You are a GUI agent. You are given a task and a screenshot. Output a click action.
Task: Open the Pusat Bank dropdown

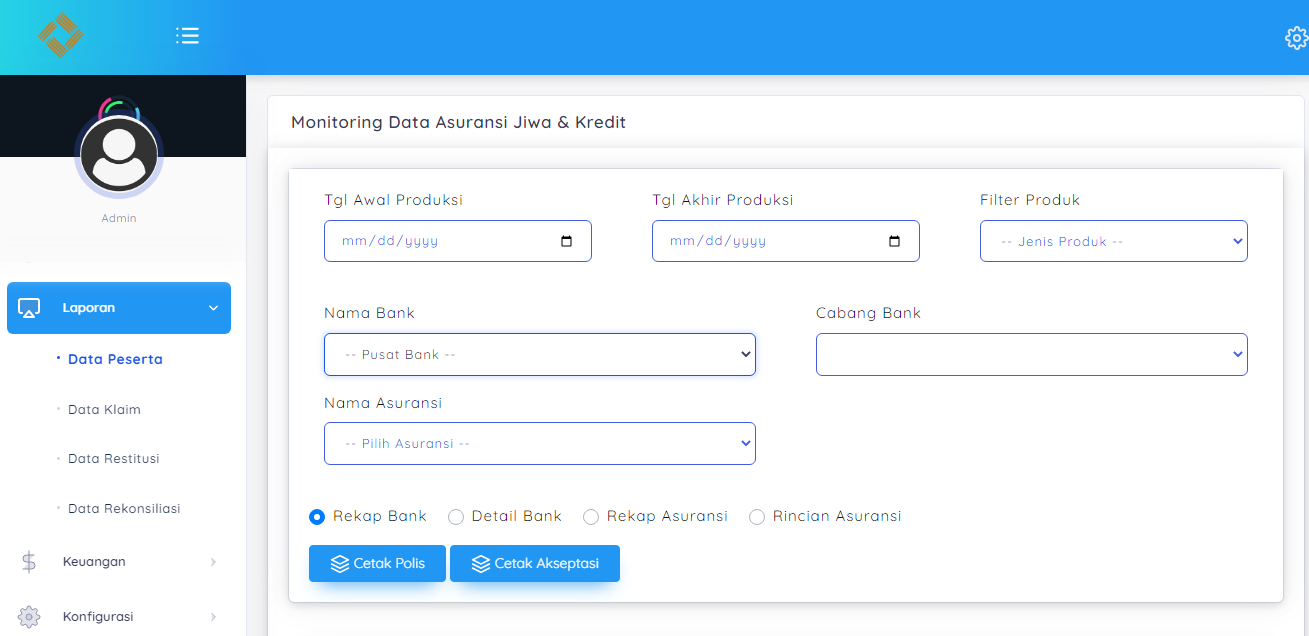point(539,355)
